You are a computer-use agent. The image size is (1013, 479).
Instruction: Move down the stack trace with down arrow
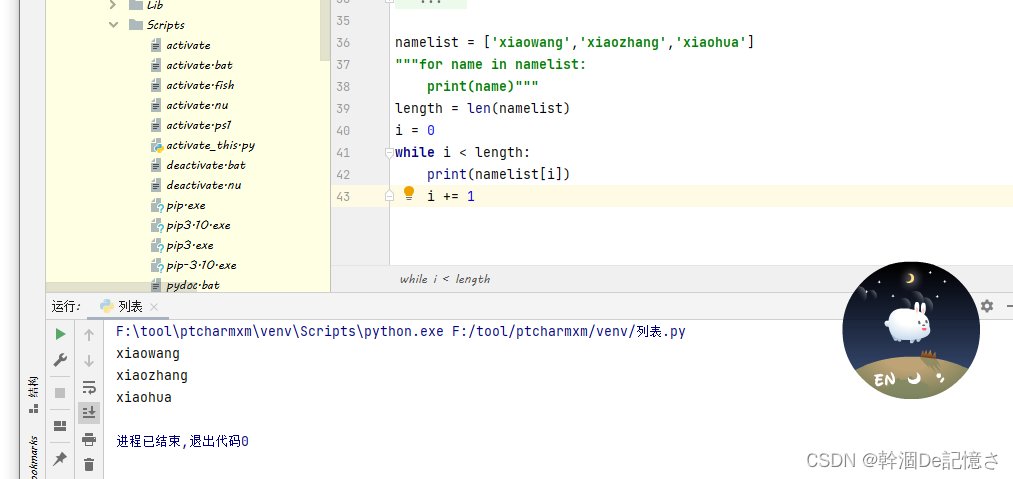89,360
